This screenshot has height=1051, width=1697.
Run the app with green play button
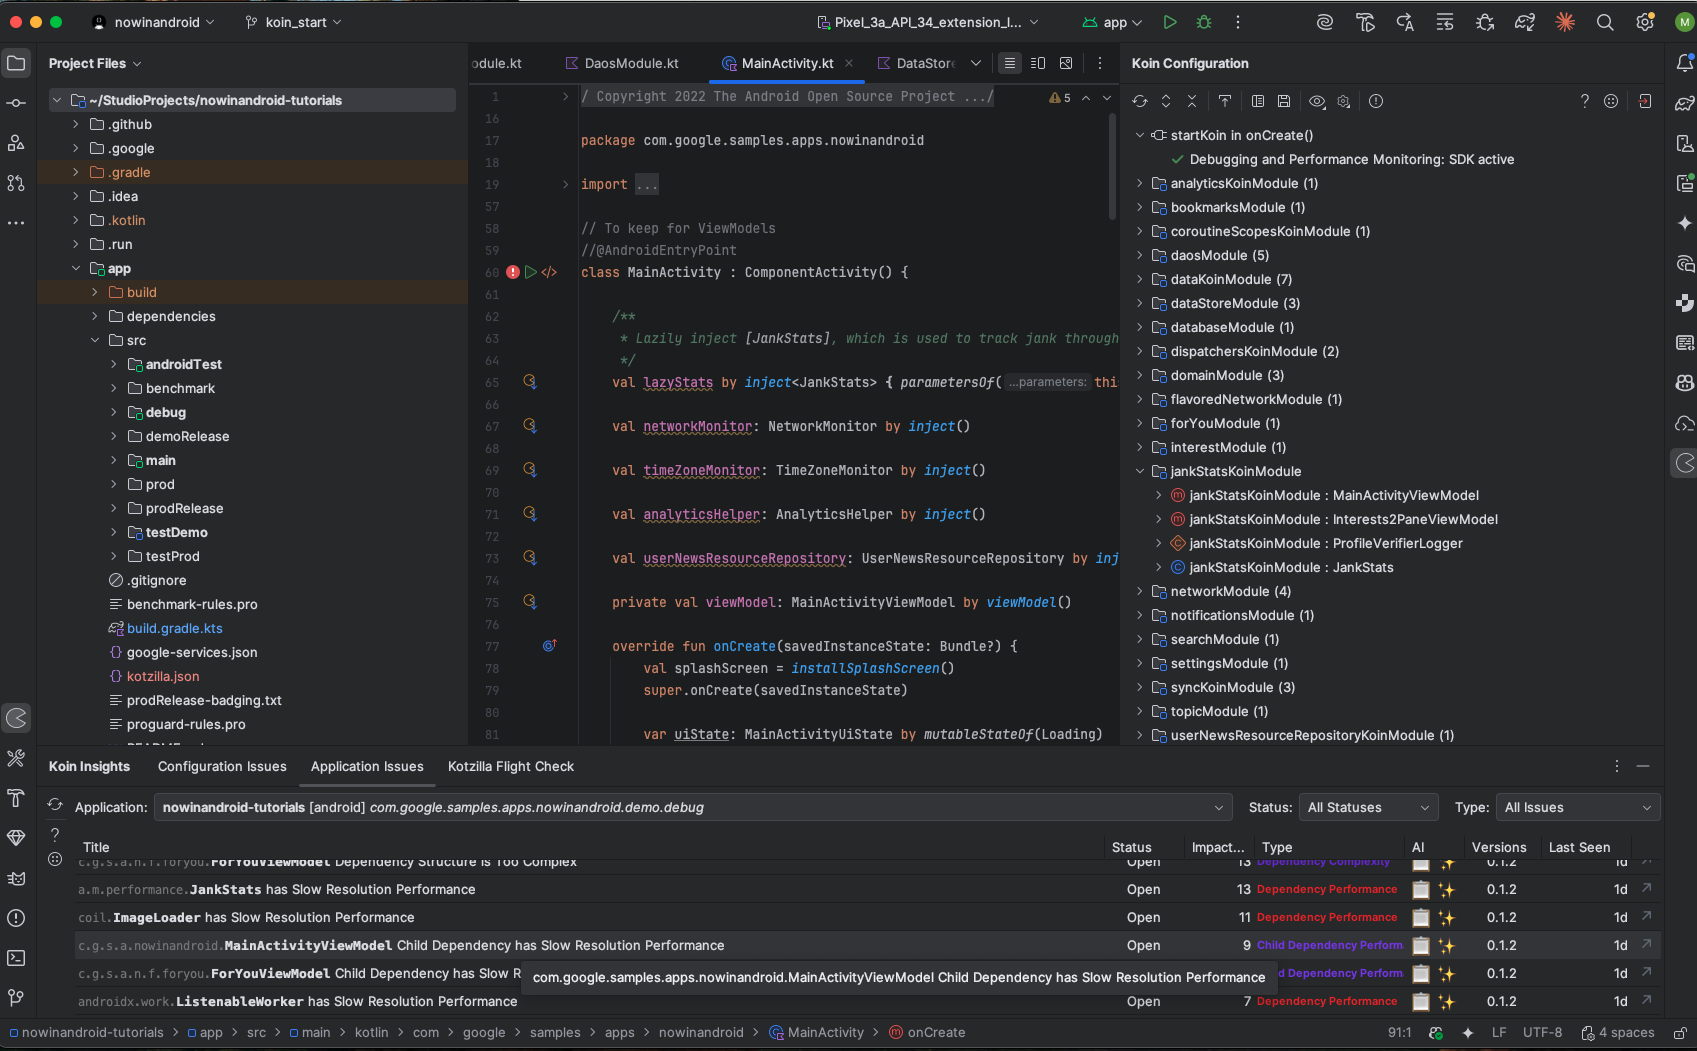tap(1170, 22)
